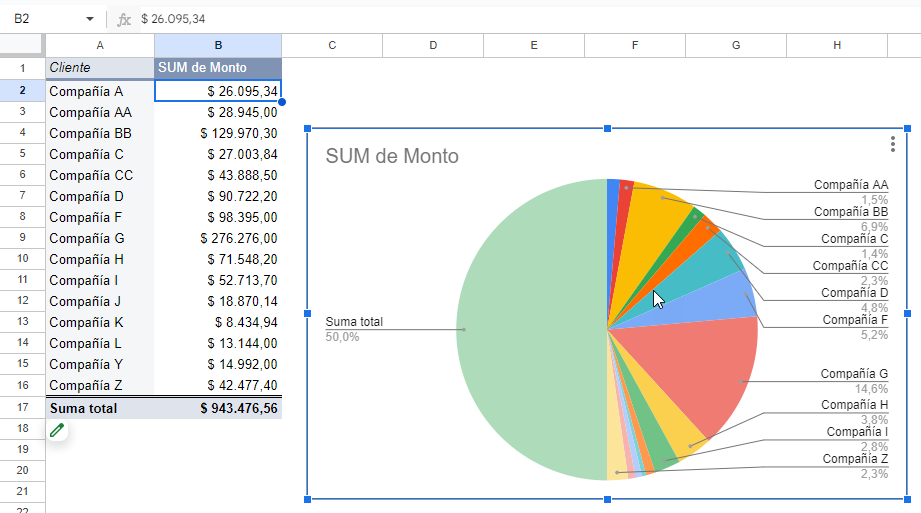Click the pencil edit pivot table icon
This screenshot has width=921, height=513.
point(57,431)
